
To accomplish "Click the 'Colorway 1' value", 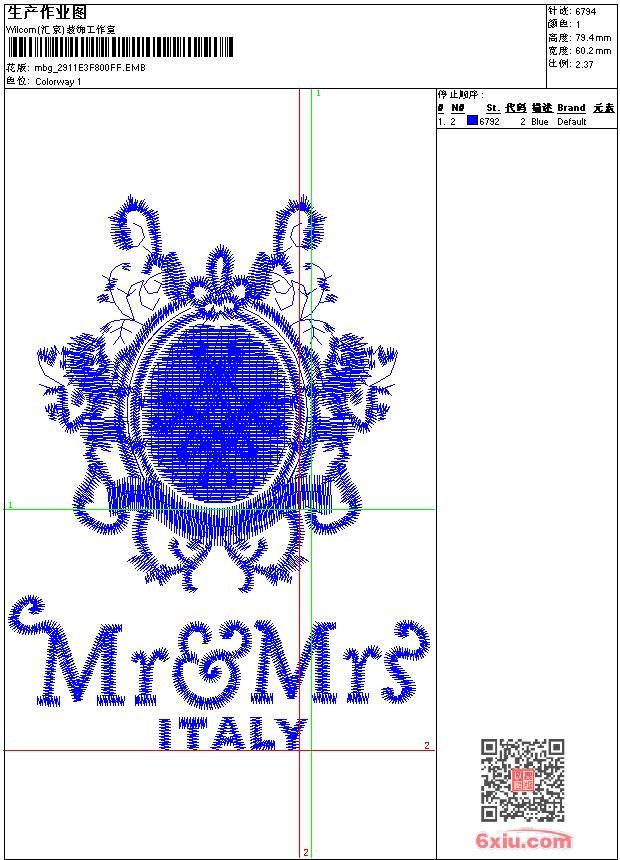I will click(58, 82).
